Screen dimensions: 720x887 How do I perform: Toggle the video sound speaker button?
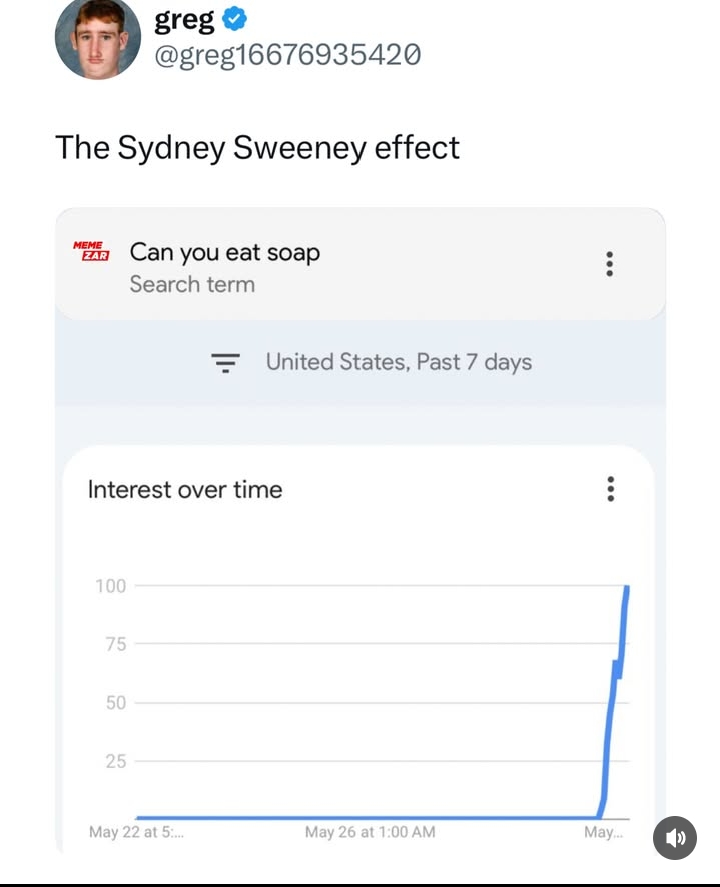coord(675,838)
